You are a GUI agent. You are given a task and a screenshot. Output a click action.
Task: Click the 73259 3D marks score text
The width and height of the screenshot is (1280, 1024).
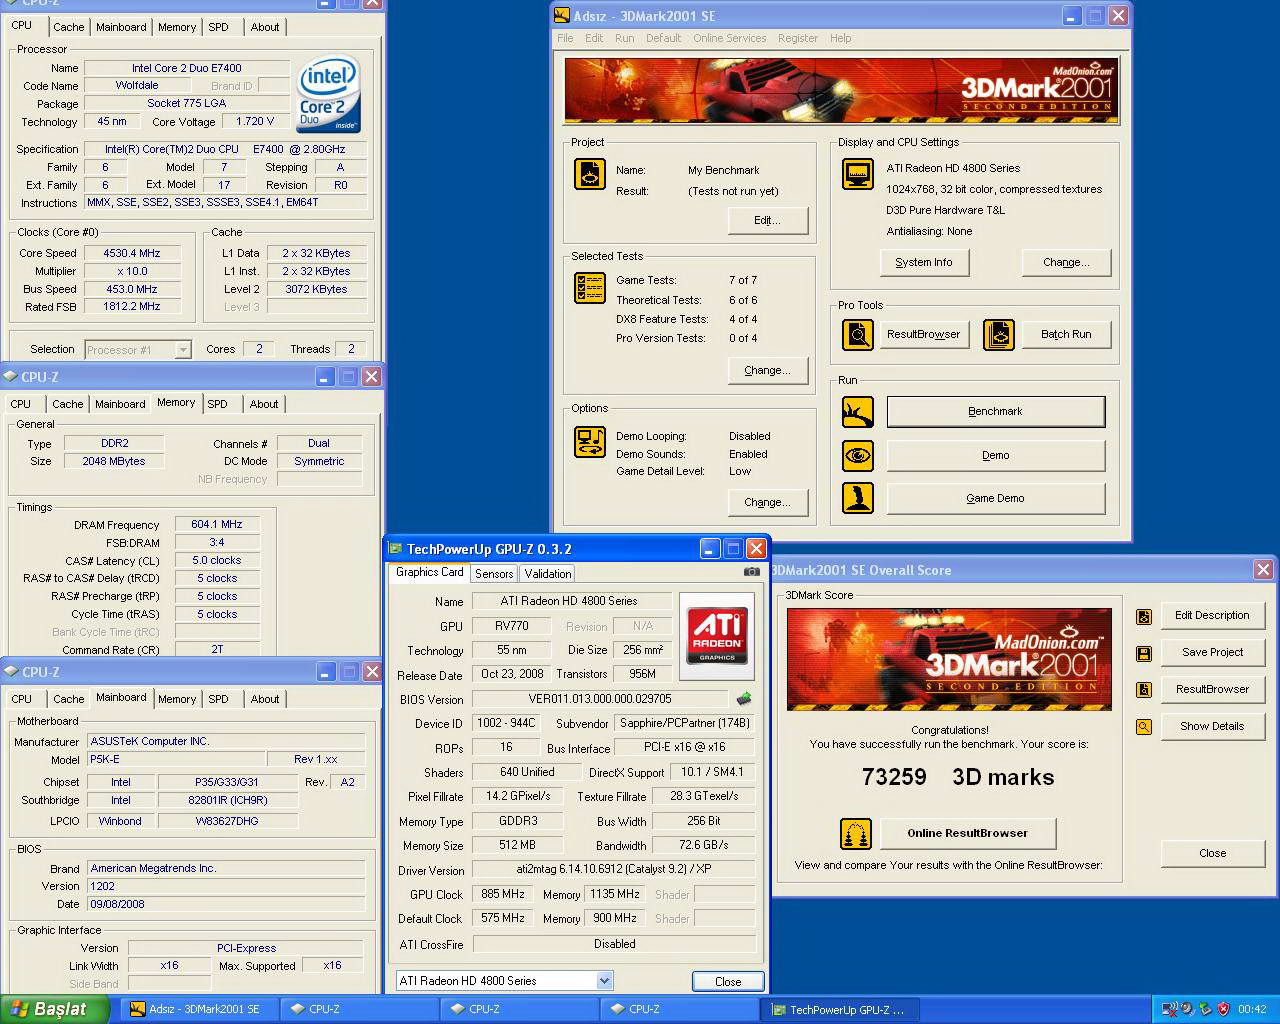[958, 777]
